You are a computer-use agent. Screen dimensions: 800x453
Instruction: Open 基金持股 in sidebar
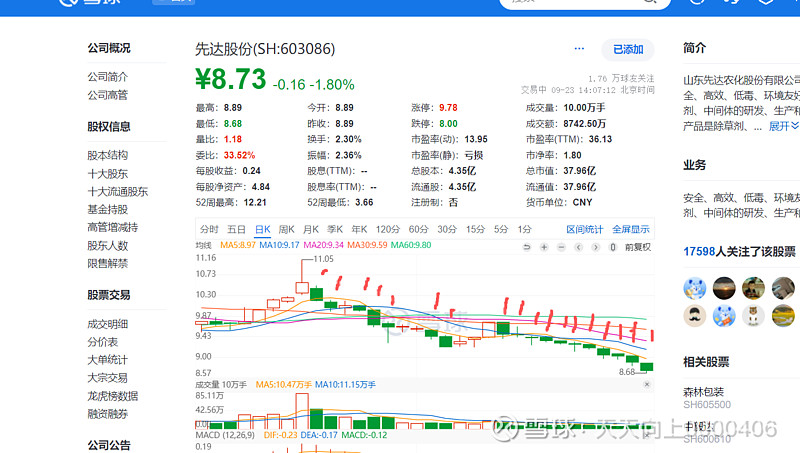coord(108,209)
